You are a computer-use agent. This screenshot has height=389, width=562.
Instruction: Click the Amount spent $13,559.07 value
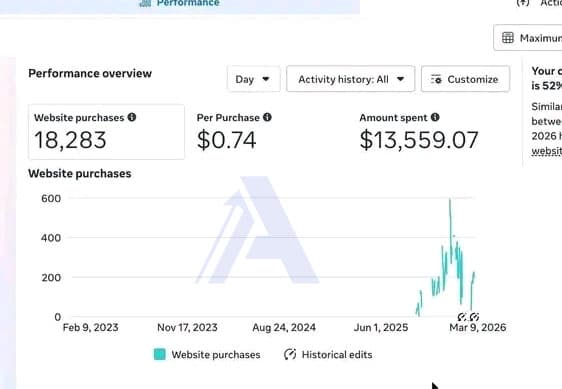click(419, 140)
